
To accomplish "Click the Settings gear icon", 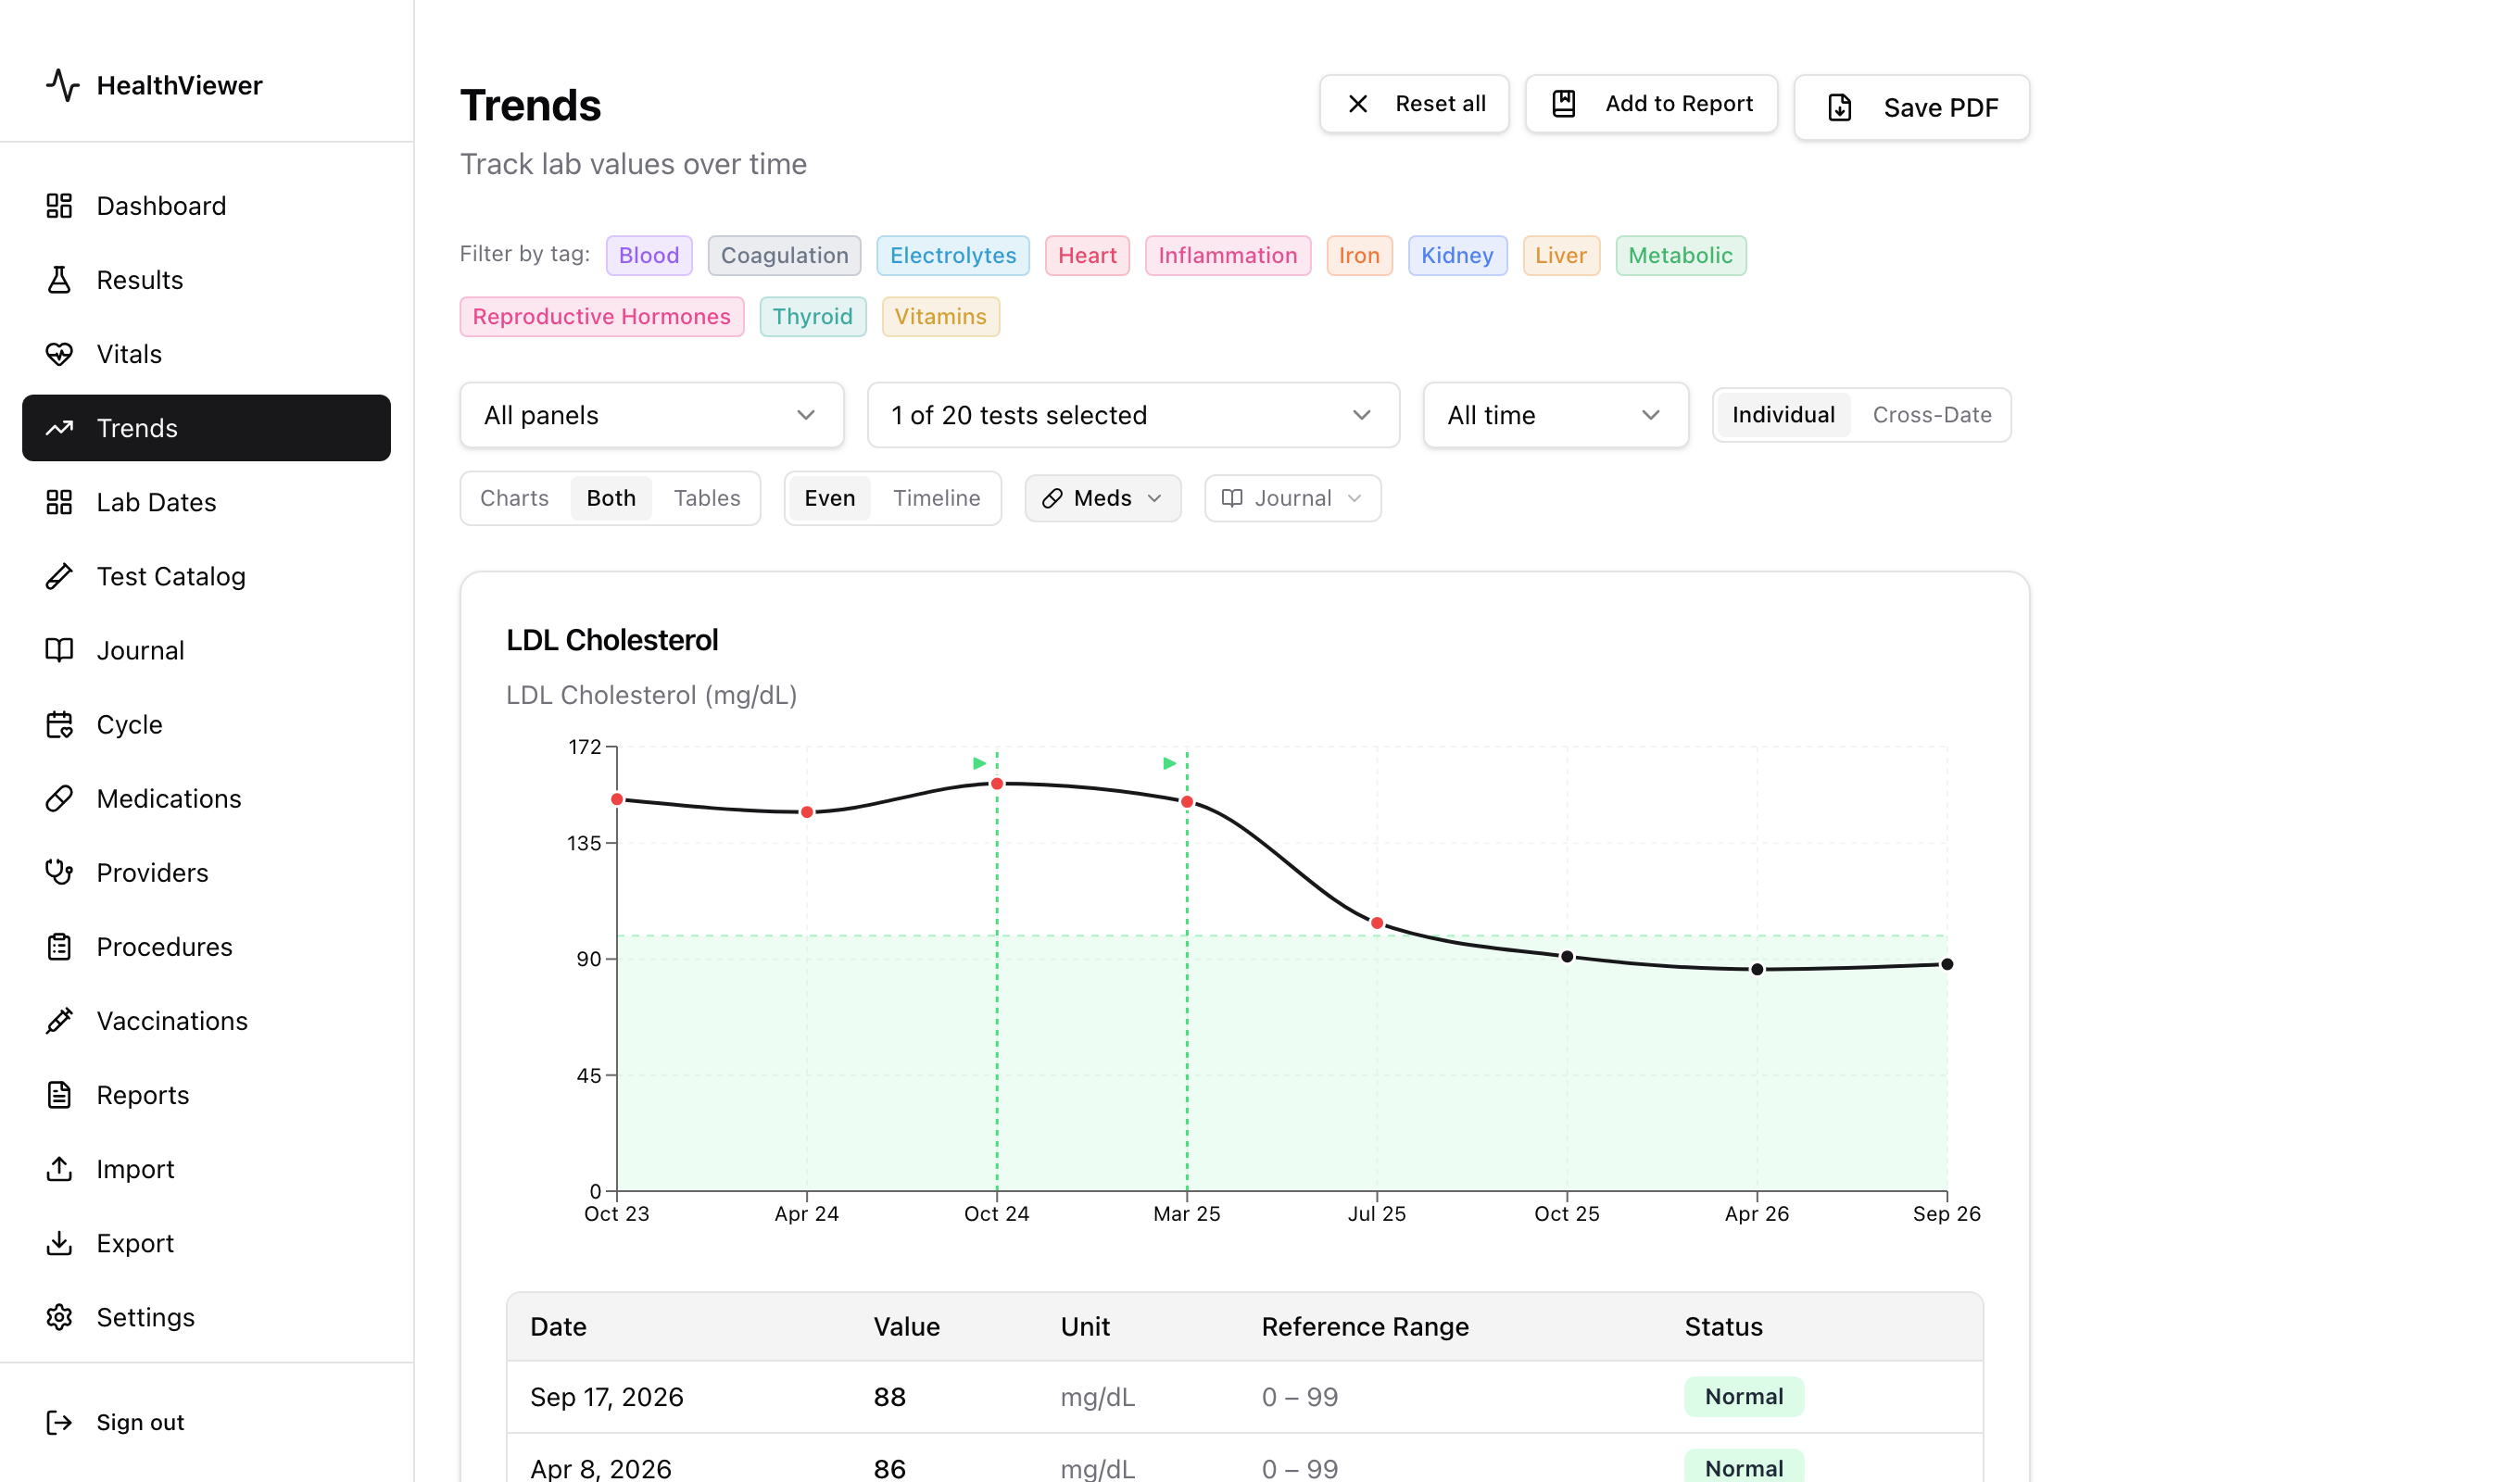I will (x=59, y=1316).
